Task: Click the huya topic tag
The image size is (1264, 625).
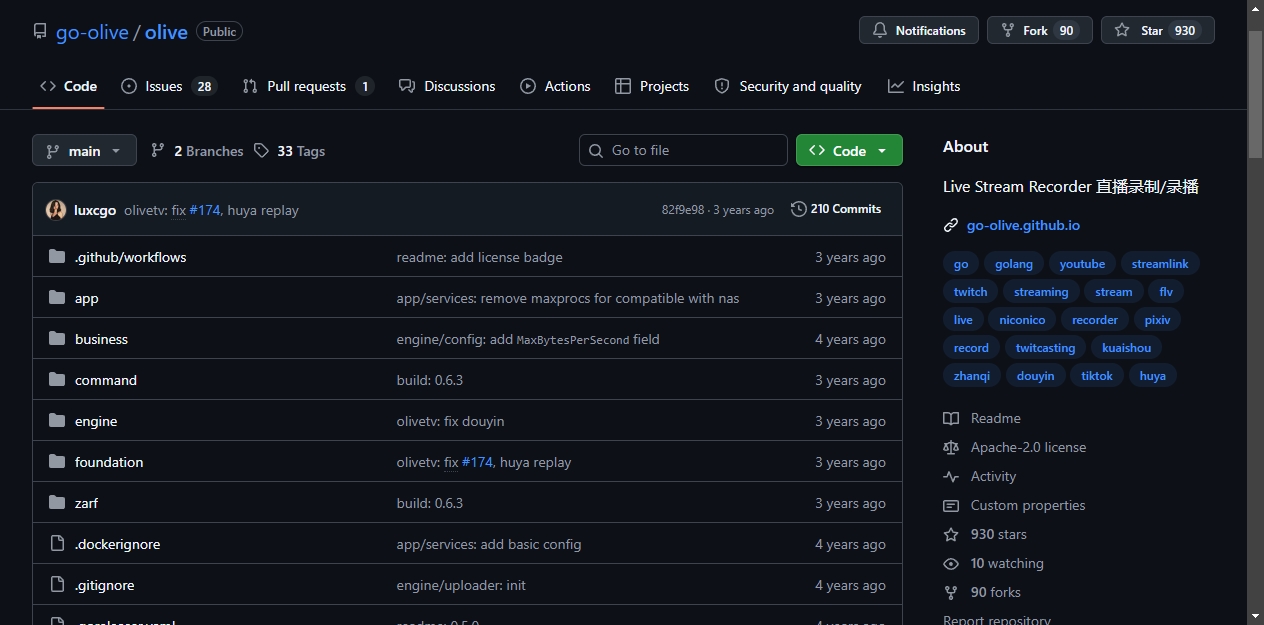Action: tap(1152, 376)
